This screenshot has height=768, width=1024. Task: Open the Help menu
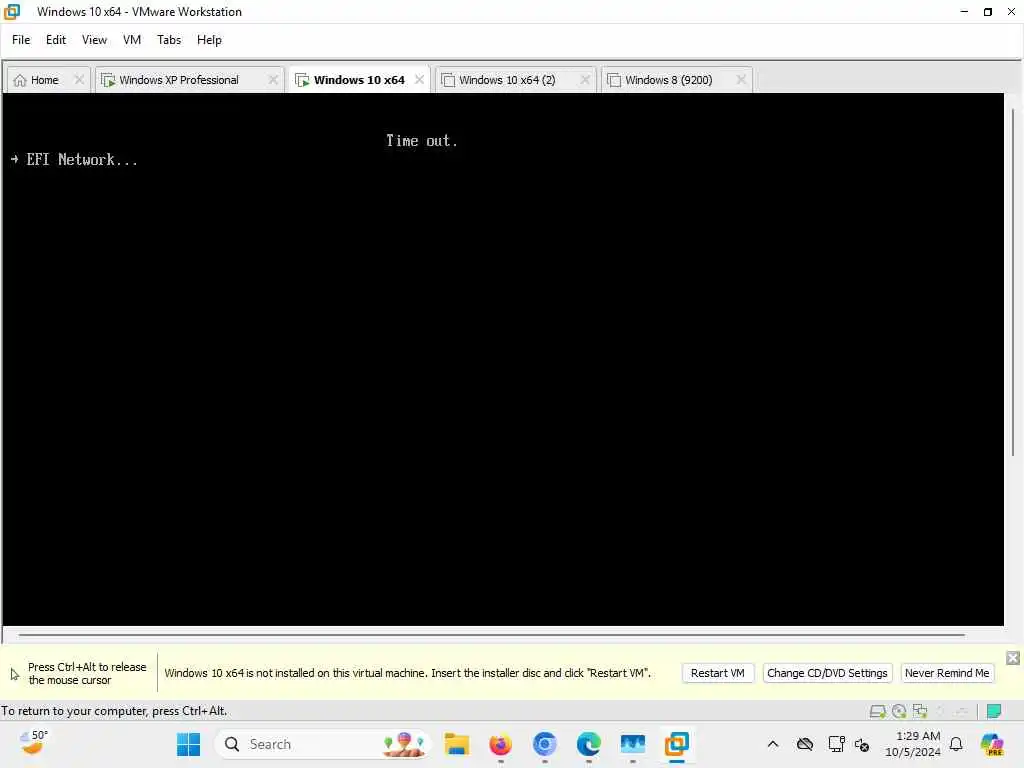coord(209,40)
